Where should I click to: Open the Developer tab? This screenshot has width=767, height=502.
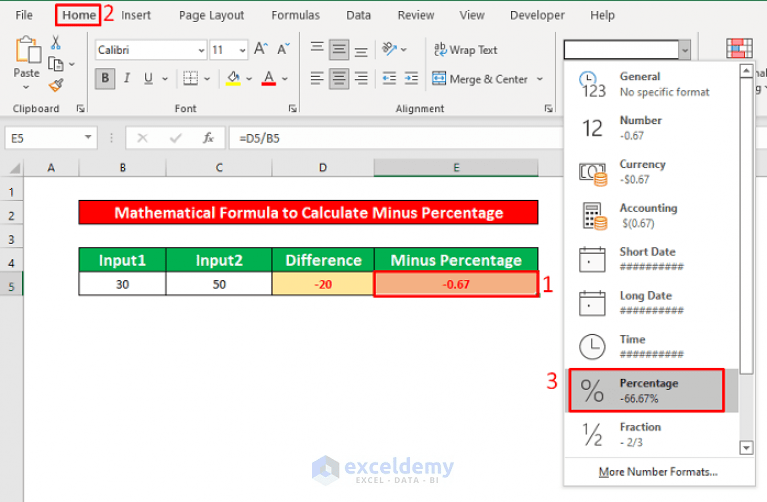(537, 15)
